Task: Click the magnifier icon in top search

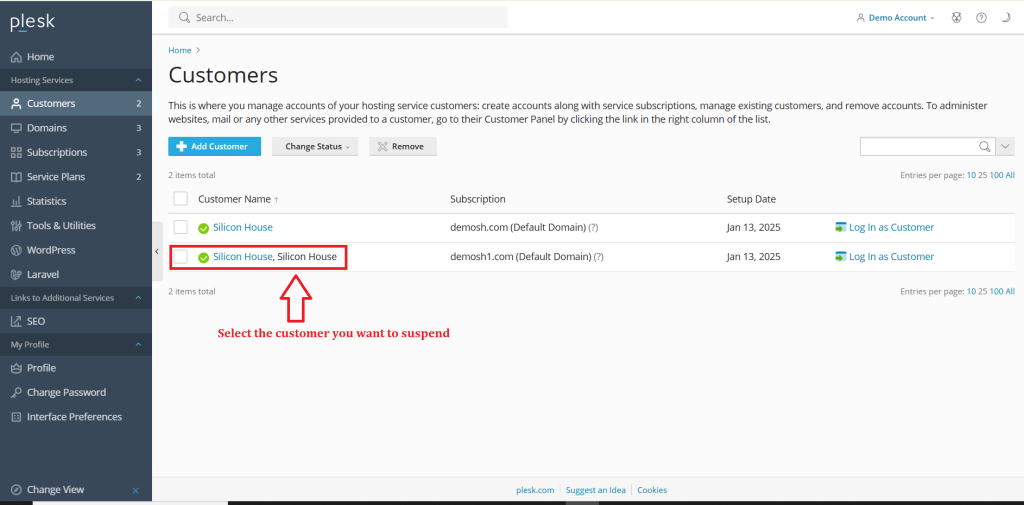Action: [184, 18]
